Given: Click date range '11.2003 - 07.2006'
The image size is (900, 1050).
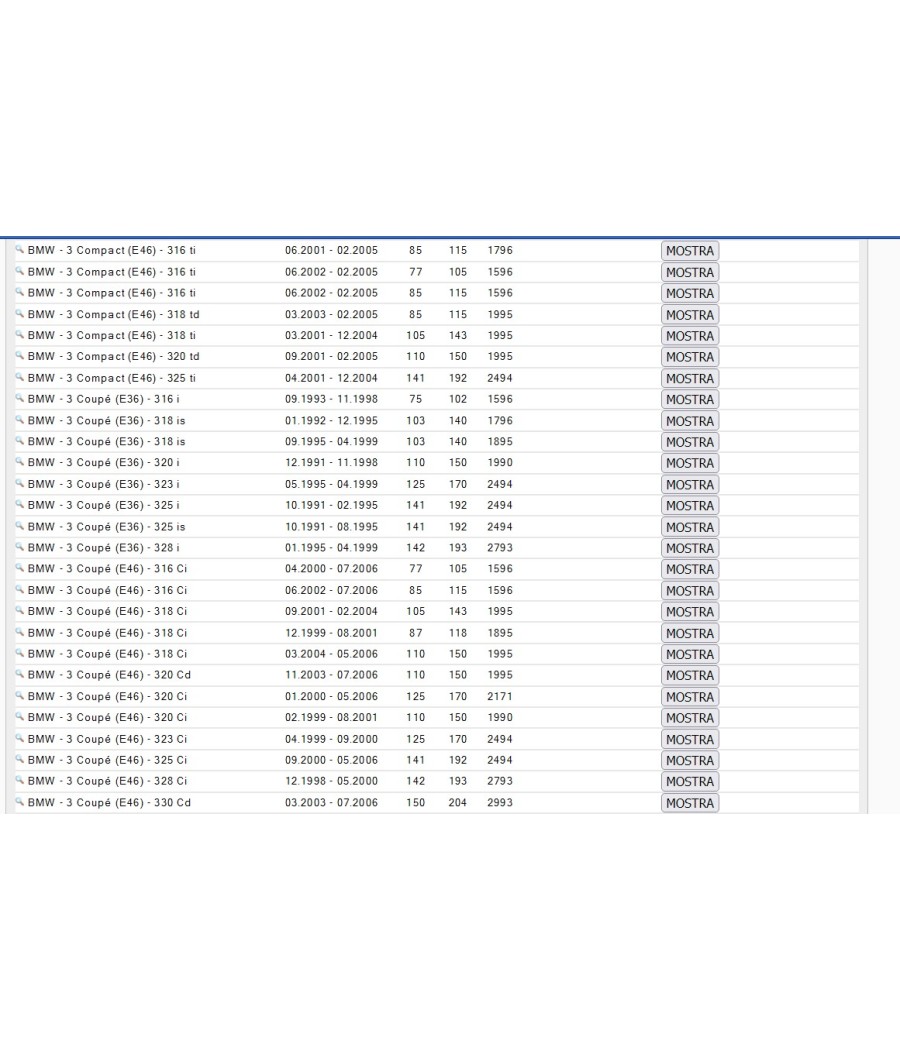Looking at the screenshot, I should pyautogui.click(x=331, y=675).
